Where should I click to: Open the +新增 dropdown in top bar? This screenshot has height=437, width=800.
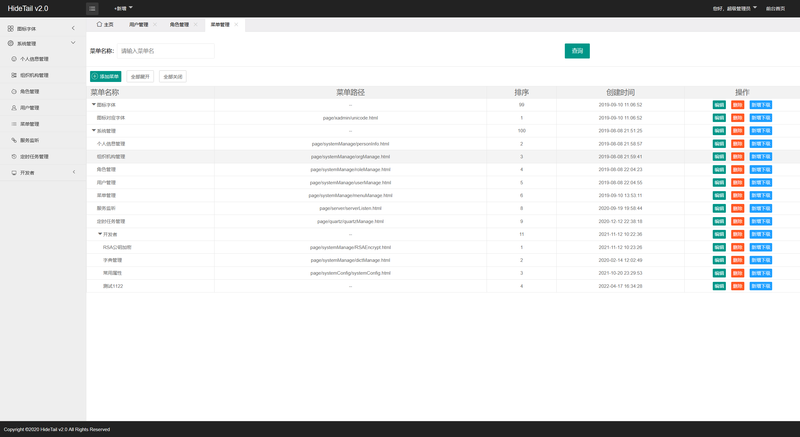pos(123,8)
